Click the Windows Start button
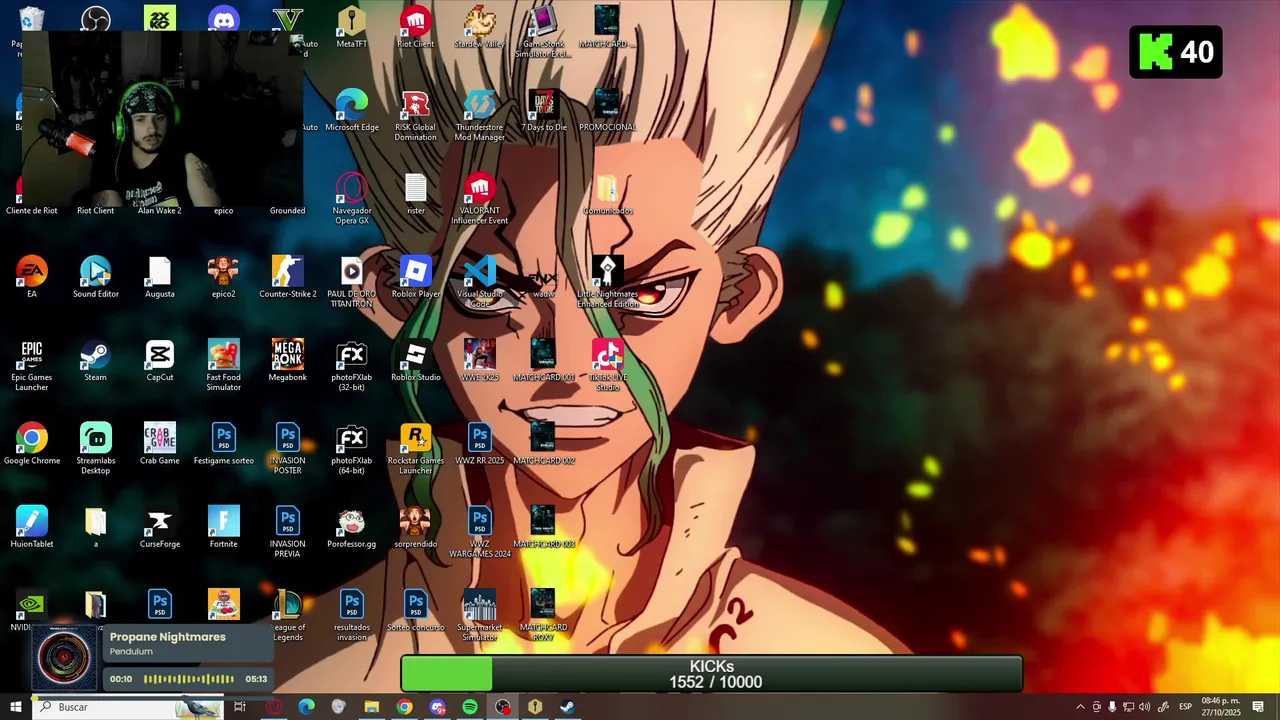This screenshot has width=1280, height=720. point(15,707)
